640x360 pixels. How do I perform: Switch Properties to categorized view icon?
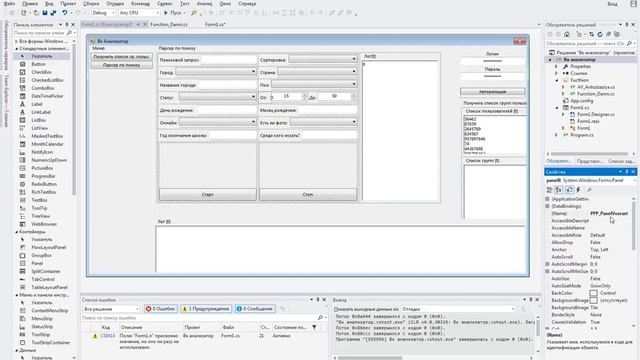(550, 190)
